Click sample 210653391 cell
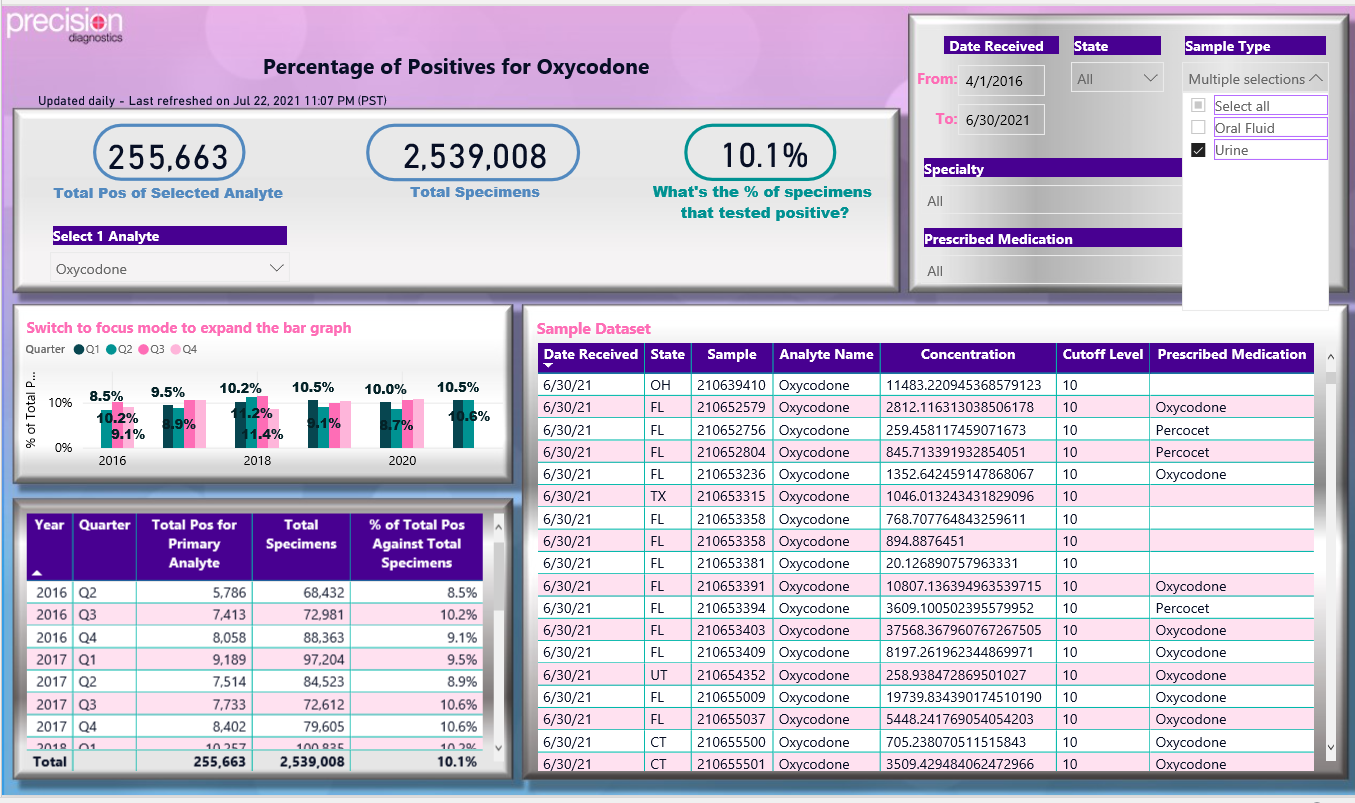This screenshot has height=803, width=1355. pos(731,586)
